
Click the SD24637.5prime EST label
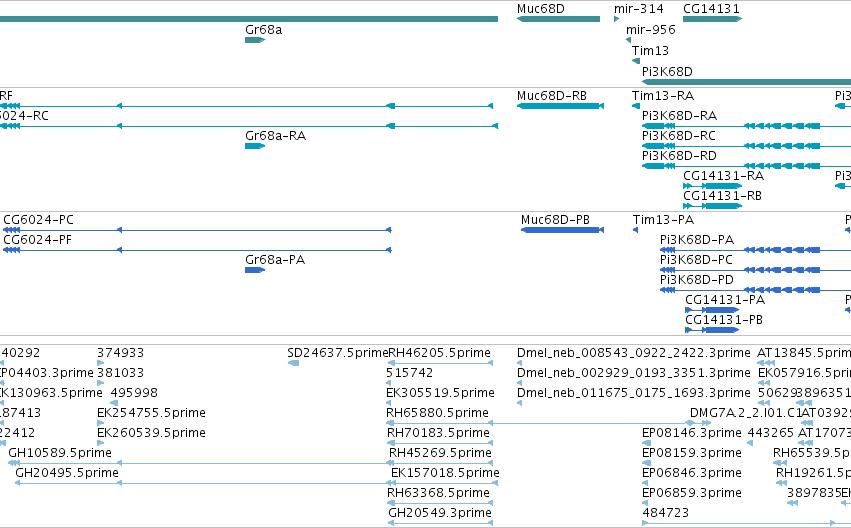click(x=338, y=353)
